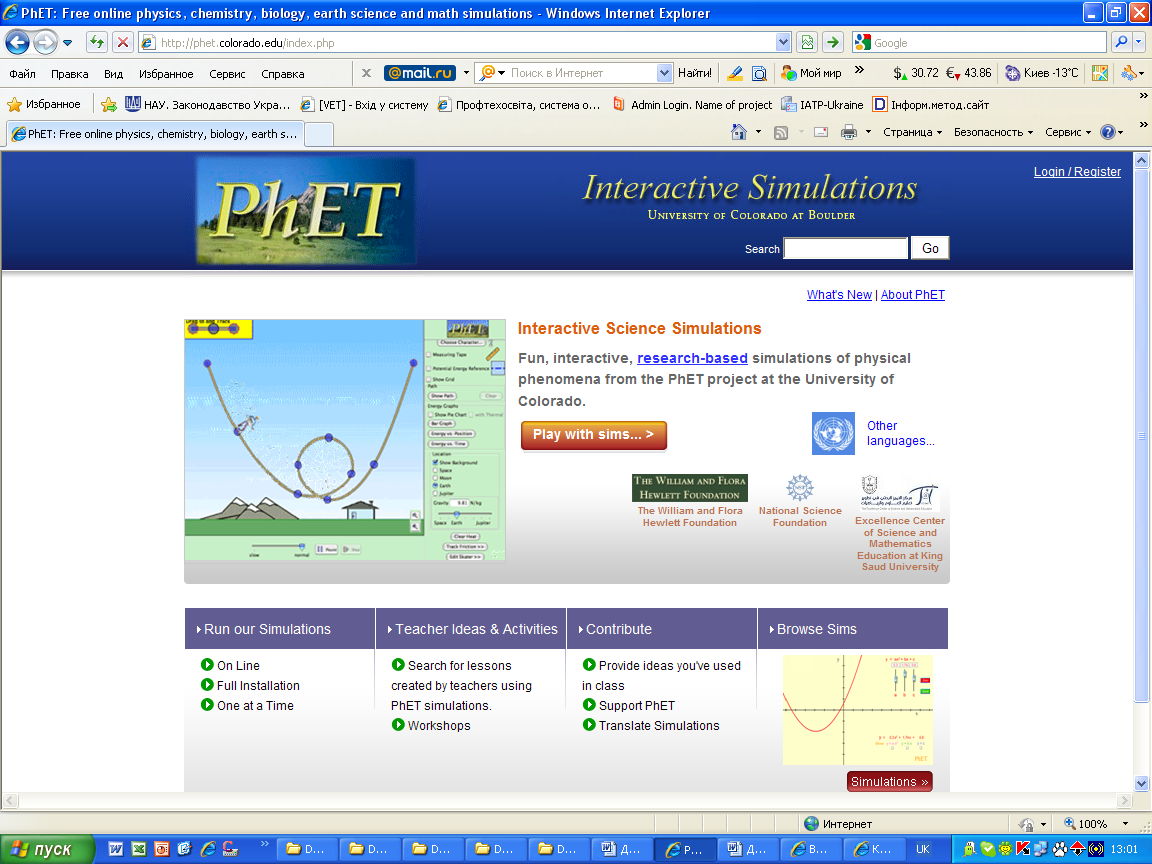The width and height of the screenshot is (1152, 864).
Task: Expand the mail.ru search field dropdown
Action: click(664, 73)
